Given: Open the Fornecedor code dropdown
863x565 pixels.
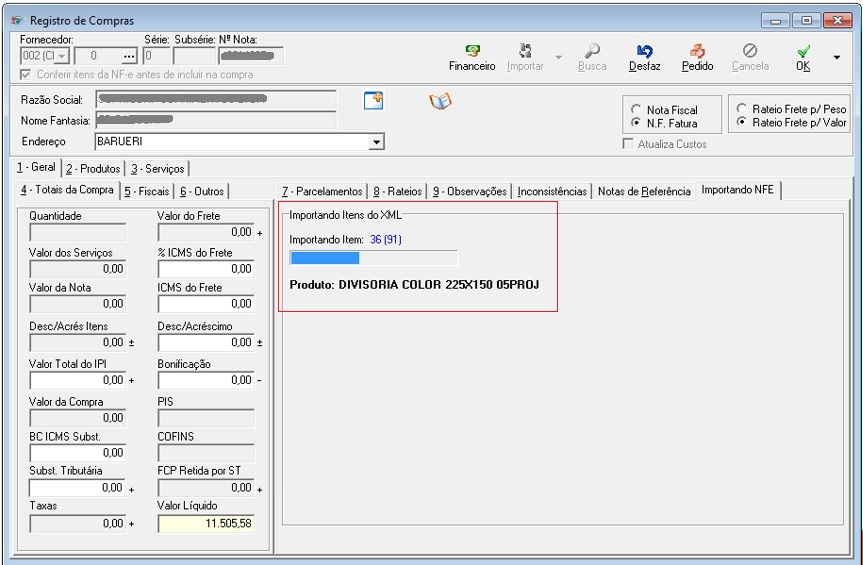Looking at the screenshot, I should pos(62,57).
